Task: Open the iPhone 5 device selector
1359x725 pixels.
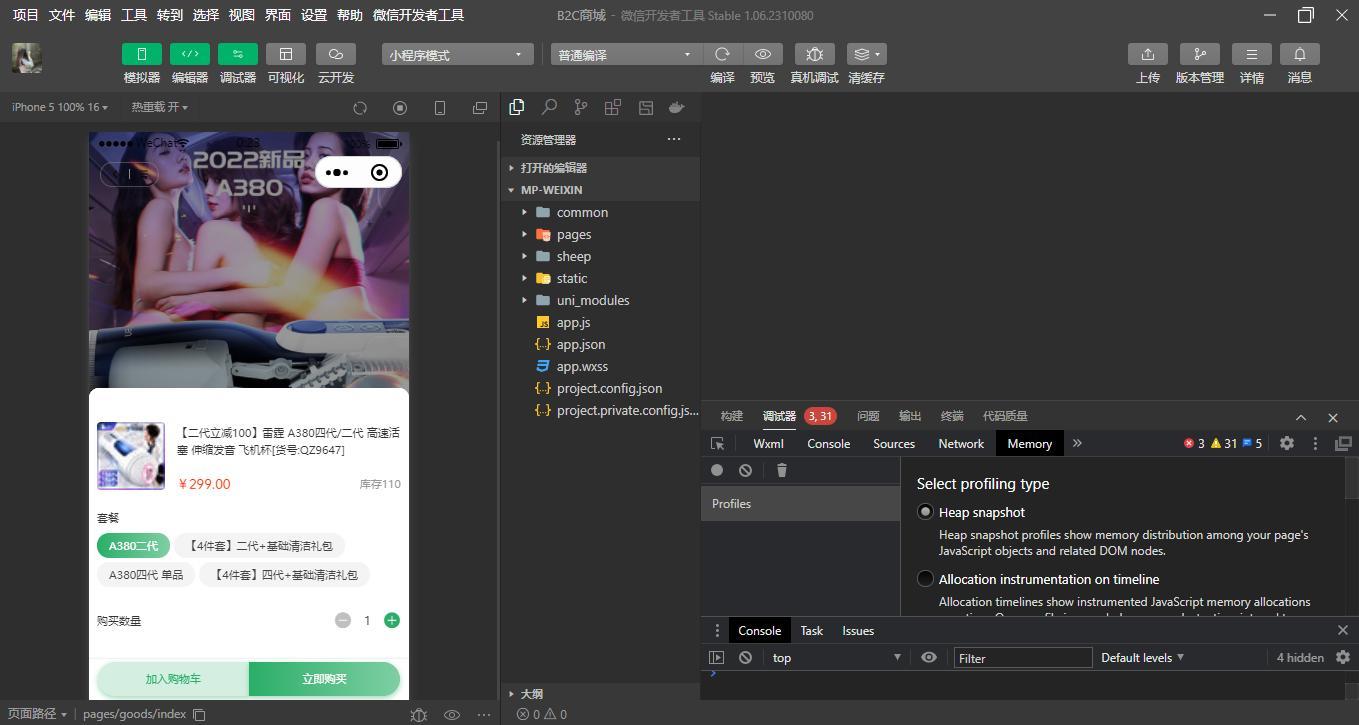Action: coord(61,107)
